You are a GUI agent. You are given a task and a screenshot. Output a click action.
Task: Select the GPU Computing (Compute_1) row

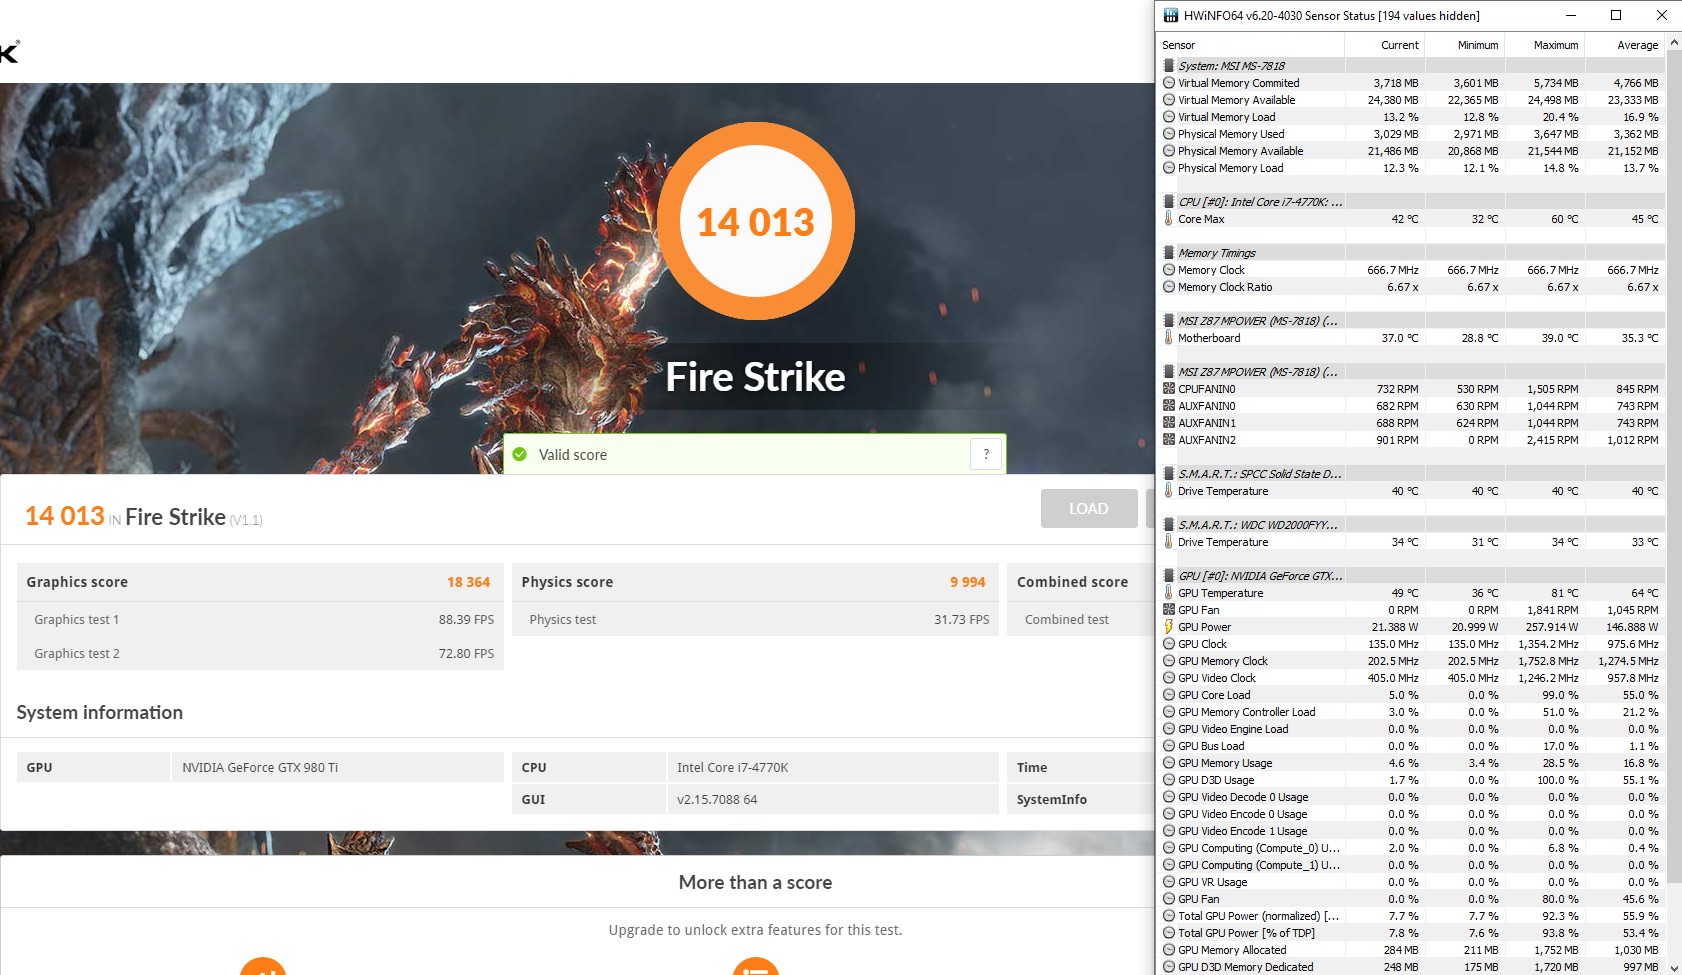click(x=1411, y=865)
